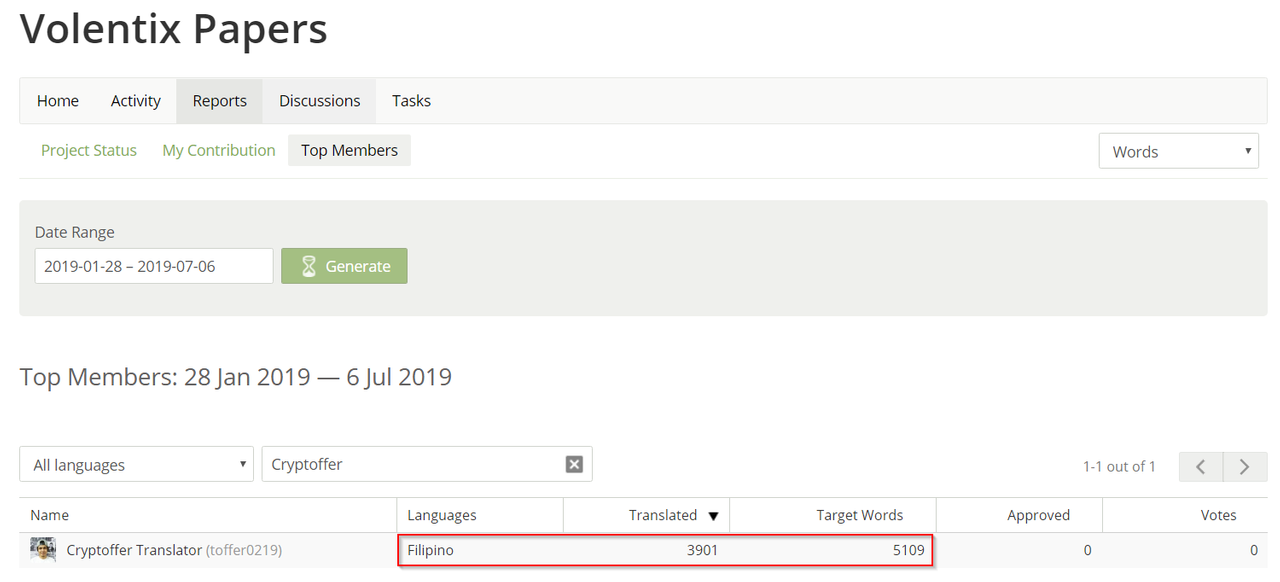Open Cryptoffer Translator profile link
1280x582 pixels.
[x=134, y=550]
